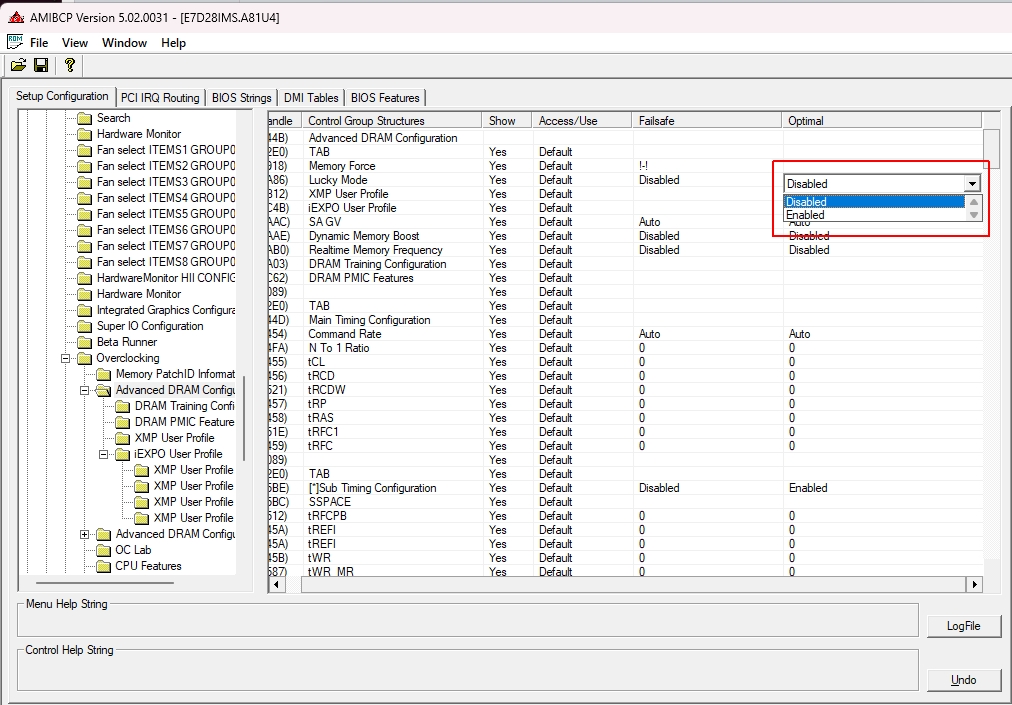Switch to the BIOS Features tab
This screenshot has height=705, width=1012.
click(x=385, y=97)
